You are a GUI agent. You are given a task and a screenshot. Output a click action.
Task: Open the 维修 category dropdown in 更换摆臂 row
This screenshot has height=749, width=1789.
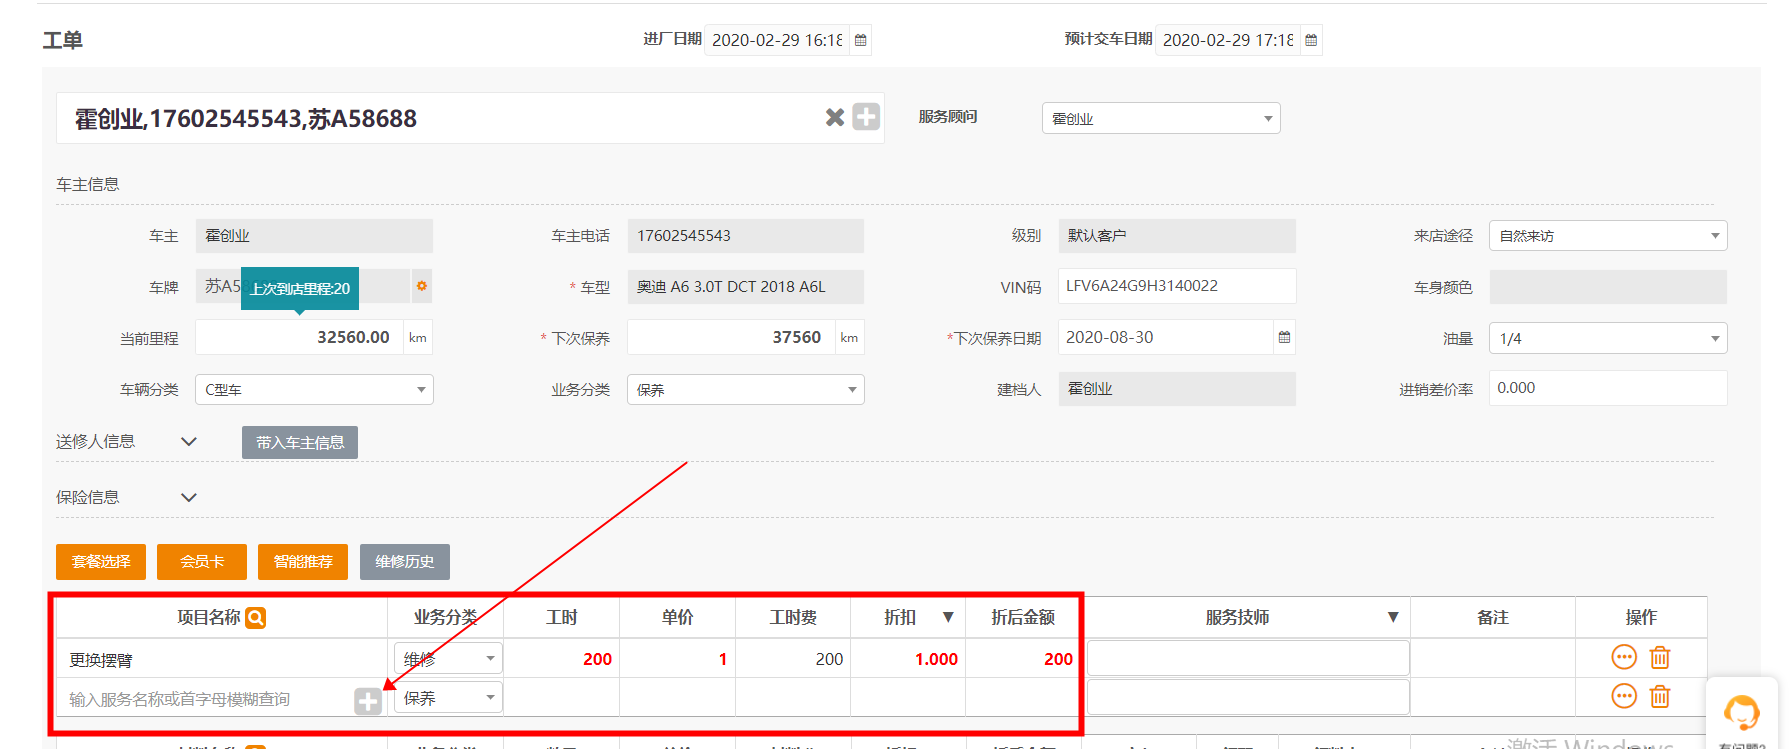448,658
